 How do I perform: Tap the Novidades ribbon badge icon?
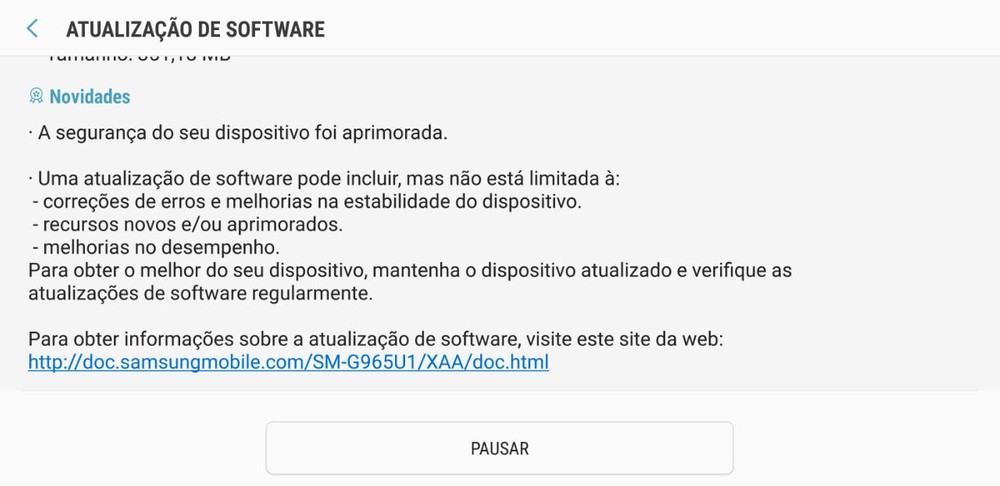pos(36,96)
